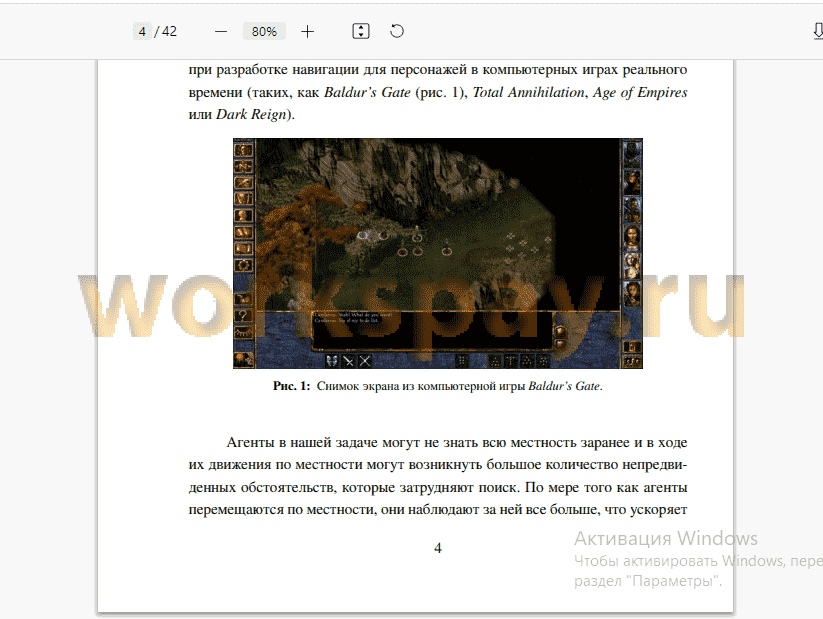Click the italic text "Age of Empires"

[640, 92]
